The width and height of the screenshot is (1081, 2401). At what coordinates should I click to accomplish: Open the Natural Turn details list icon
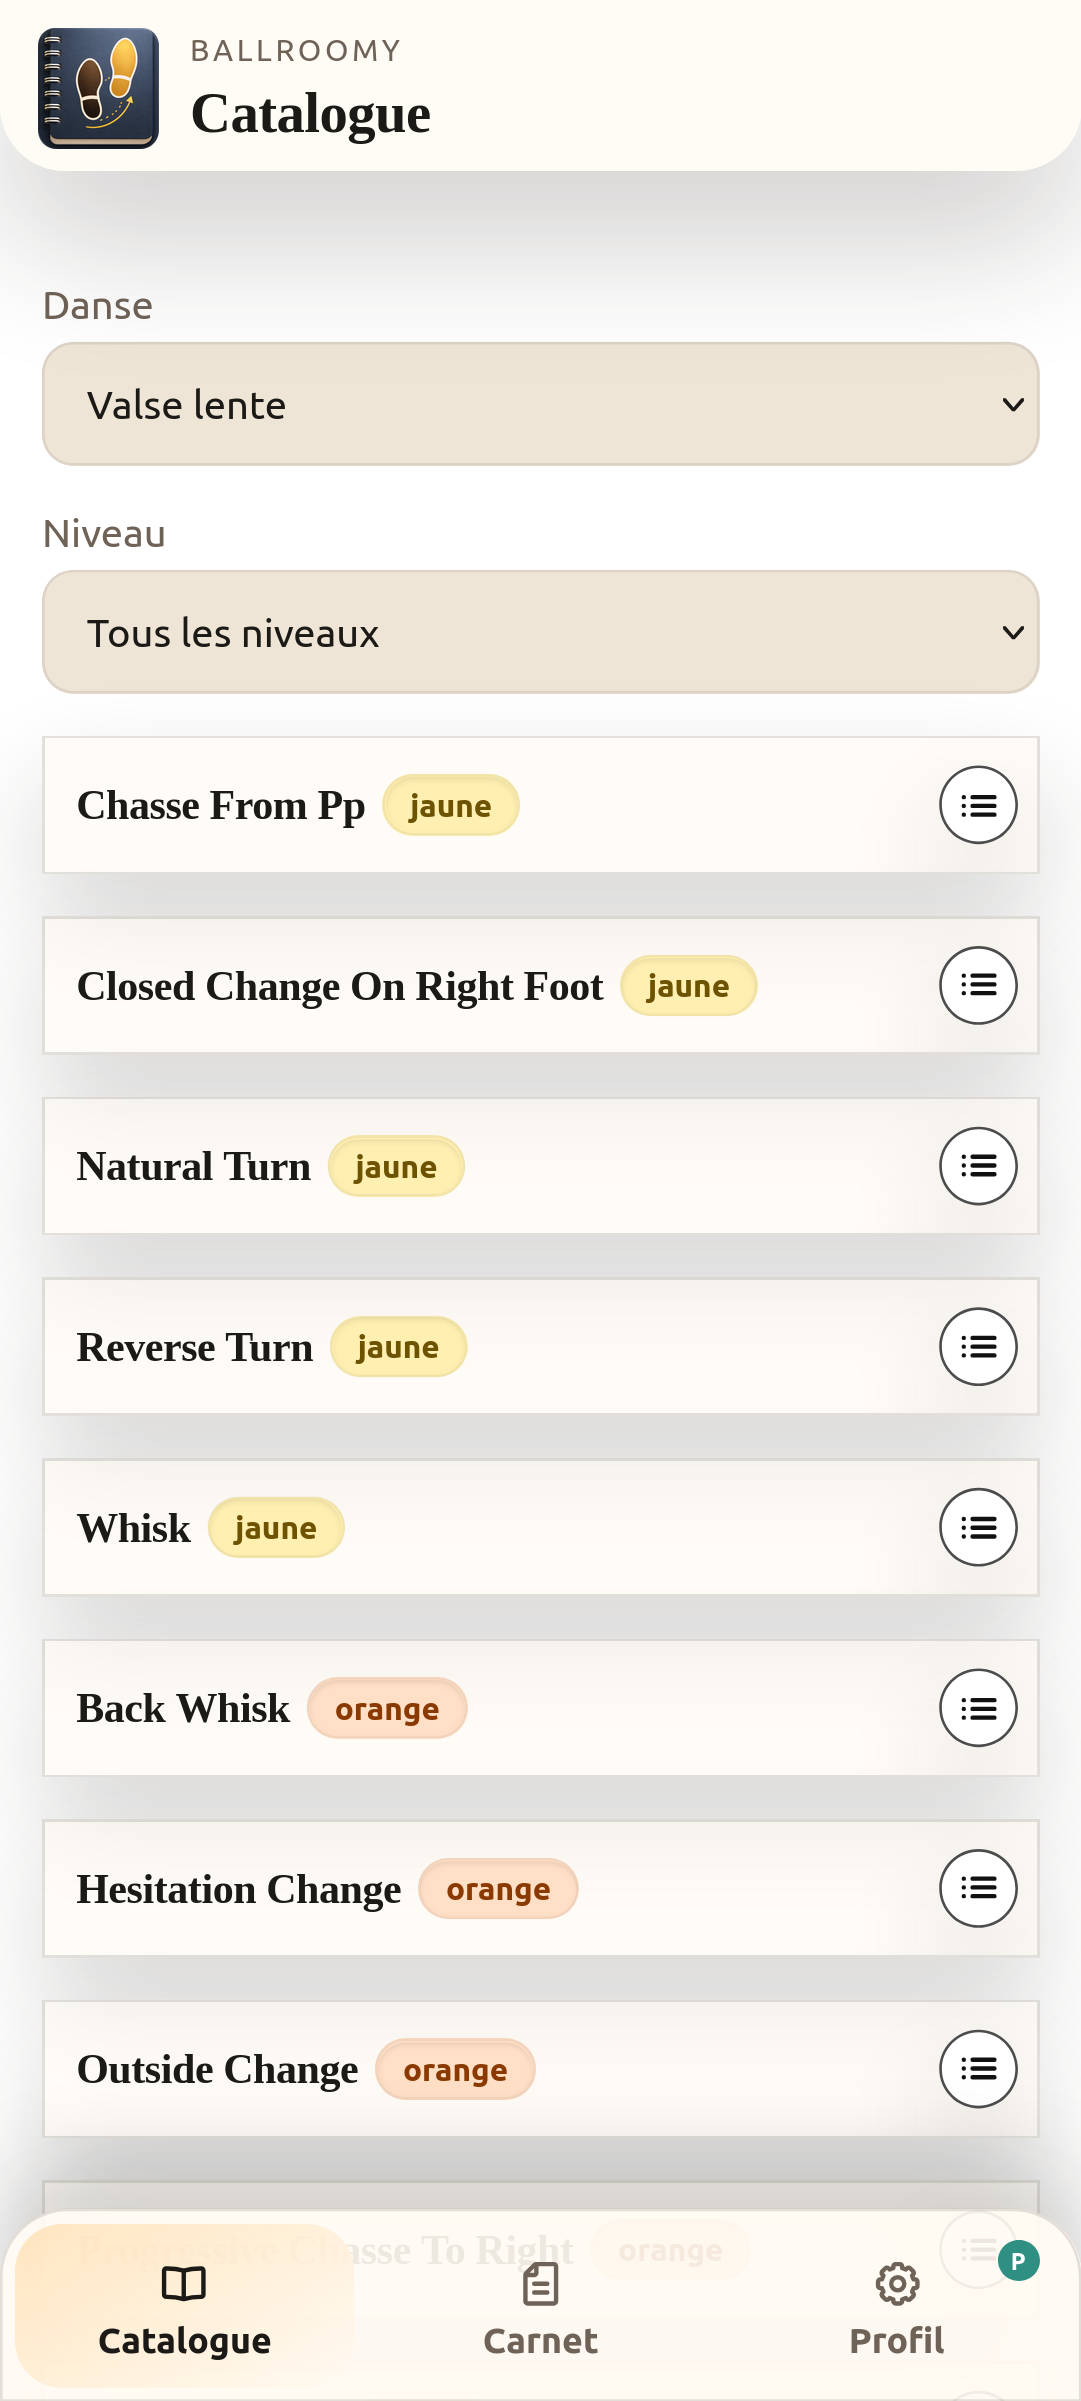[978, 1166]
